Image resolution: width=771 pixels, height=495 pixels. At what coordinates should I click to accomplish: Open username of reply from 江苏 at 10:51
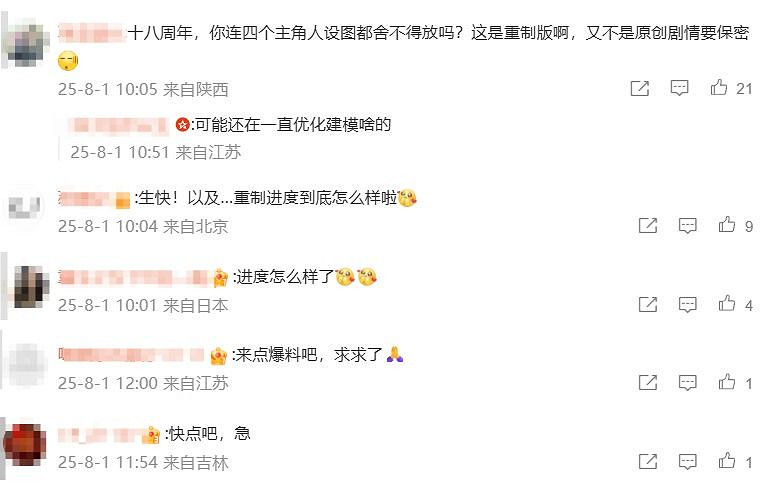[x=118, y=125]
